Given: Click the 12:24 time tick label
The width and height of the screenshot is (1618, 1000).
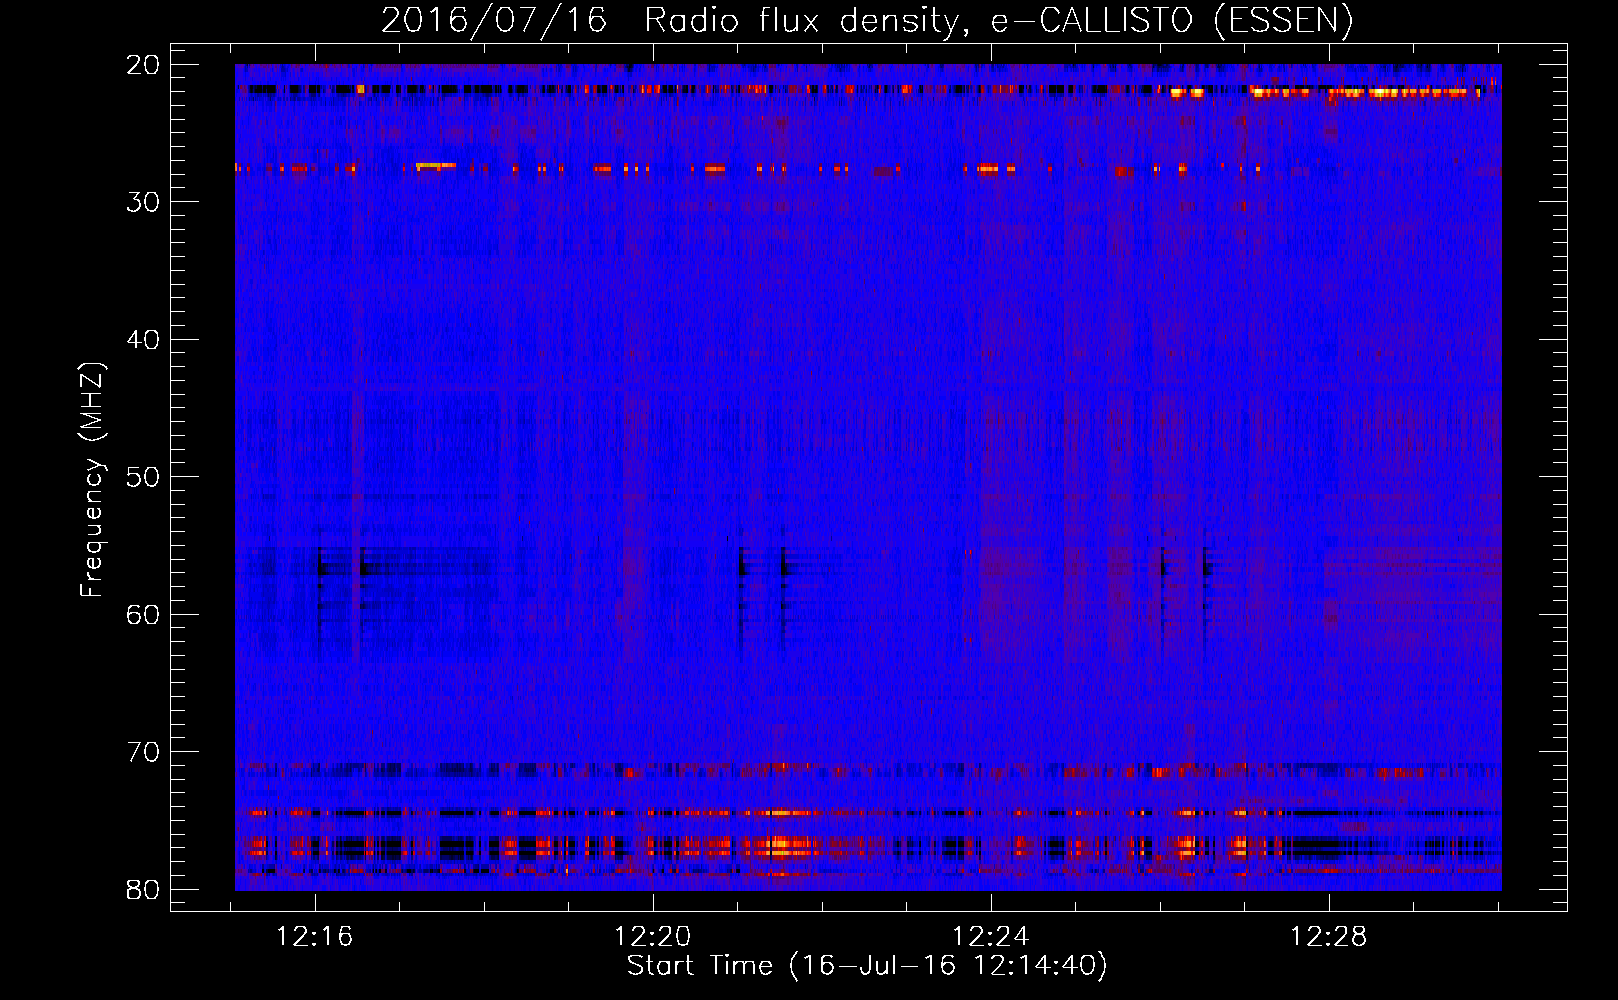Looking at the screenshot, I should 991,937.
